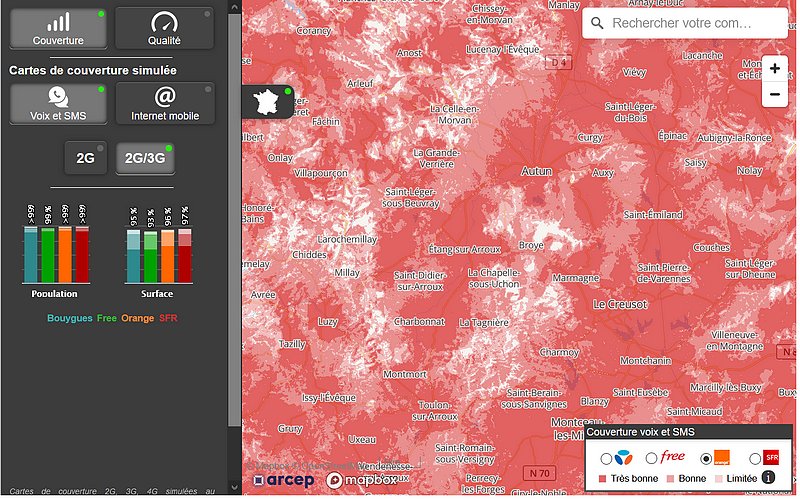
Task: Select the Couverture tab with signal bars
Action: point(58,29)
